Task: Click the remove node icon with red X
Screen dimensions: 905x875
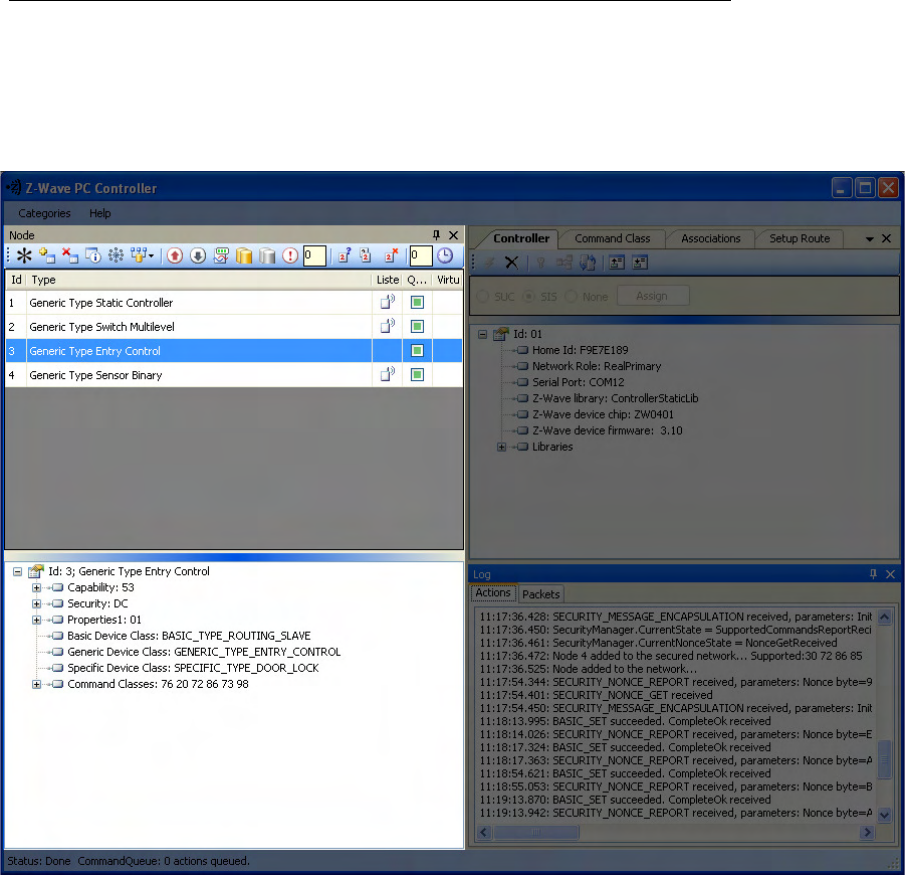Action: click(70, 256)
